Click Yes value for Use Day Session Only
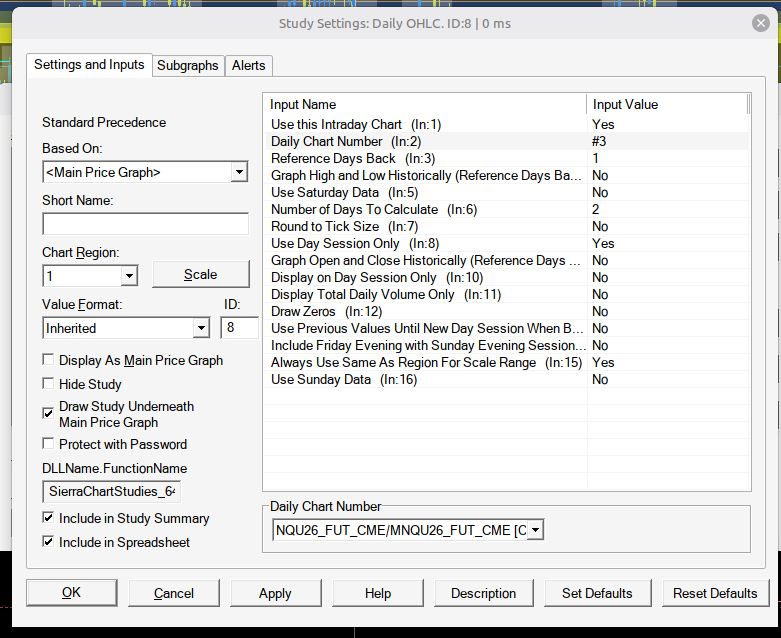The height and width of the screenshot is (638, 781). pyautogui.click(x=603, y=244)
